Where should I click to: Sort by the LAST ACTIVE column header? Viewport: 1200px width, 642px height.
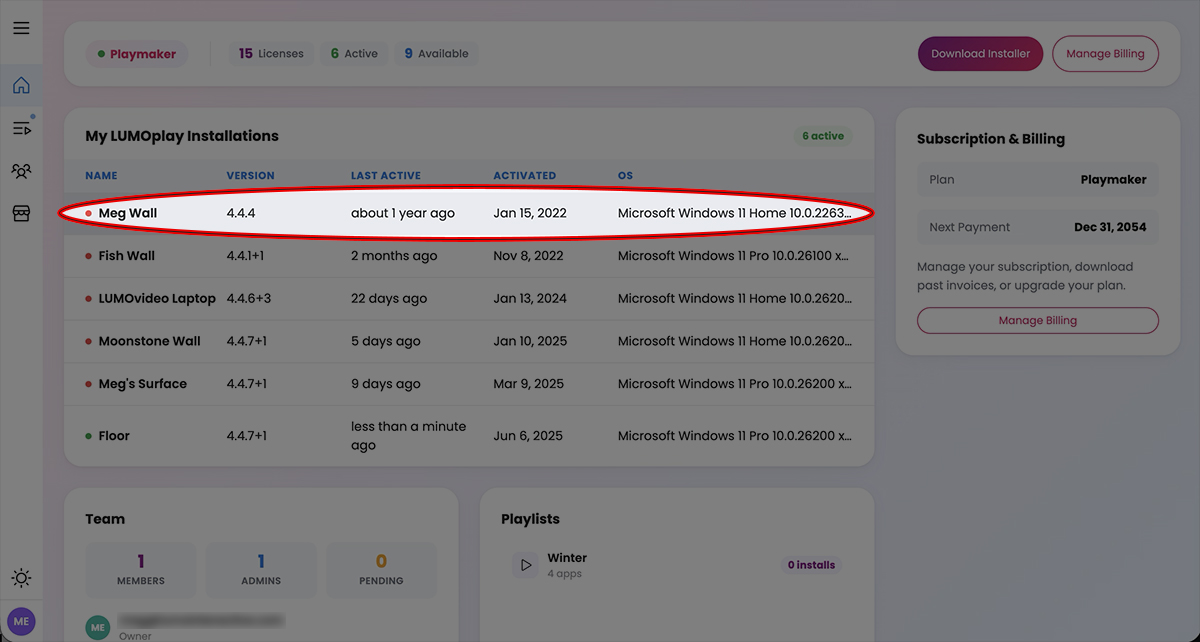[x=385, y=175]
